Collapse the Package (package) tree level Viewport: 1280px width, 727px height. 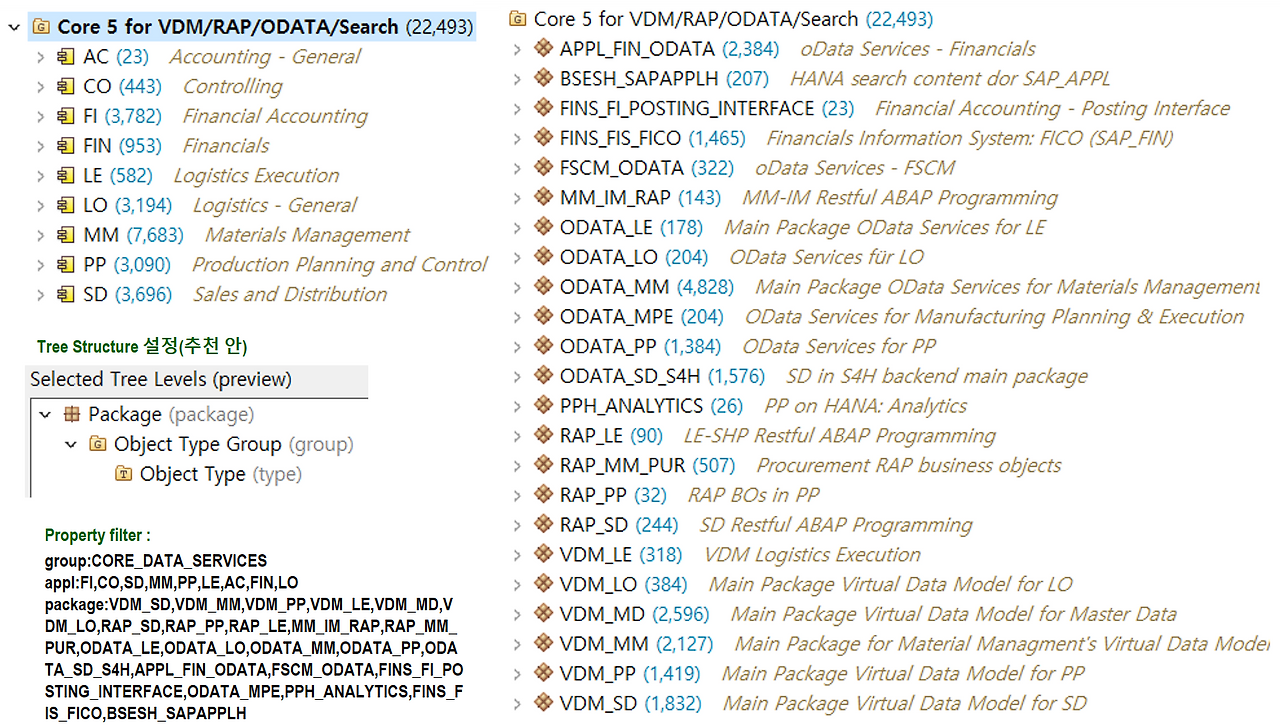46,414
